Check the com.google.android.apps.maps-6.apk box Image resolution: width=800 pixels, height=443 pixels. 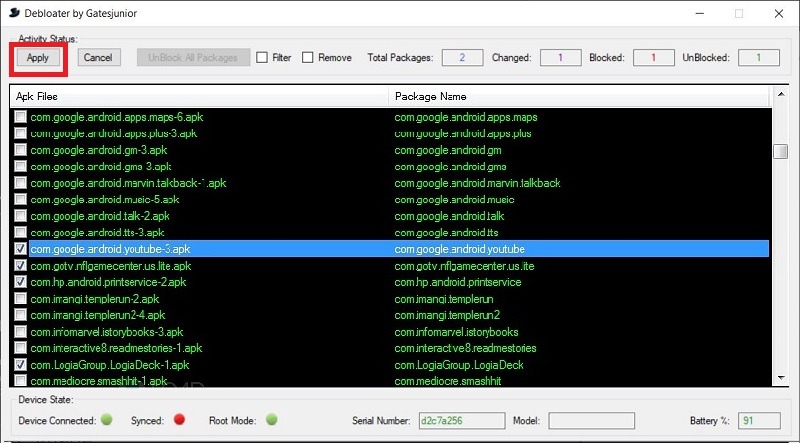20,118
